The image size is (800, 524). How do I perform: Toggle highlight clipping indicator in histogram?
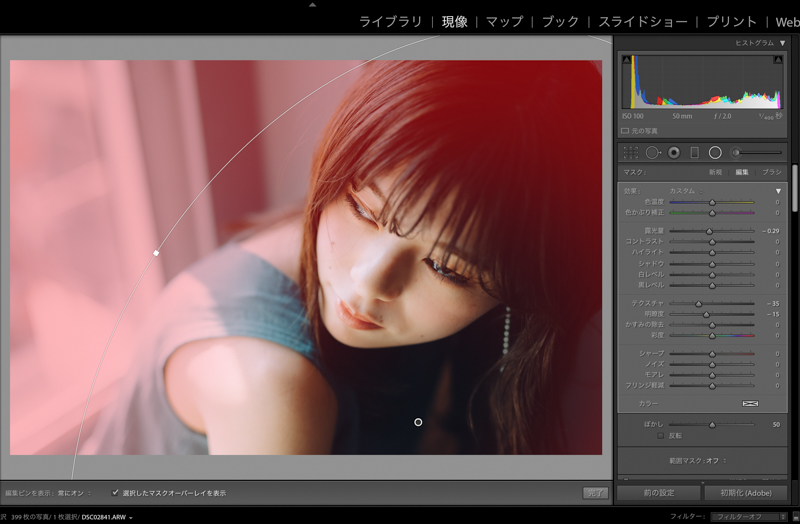[778, 60]
